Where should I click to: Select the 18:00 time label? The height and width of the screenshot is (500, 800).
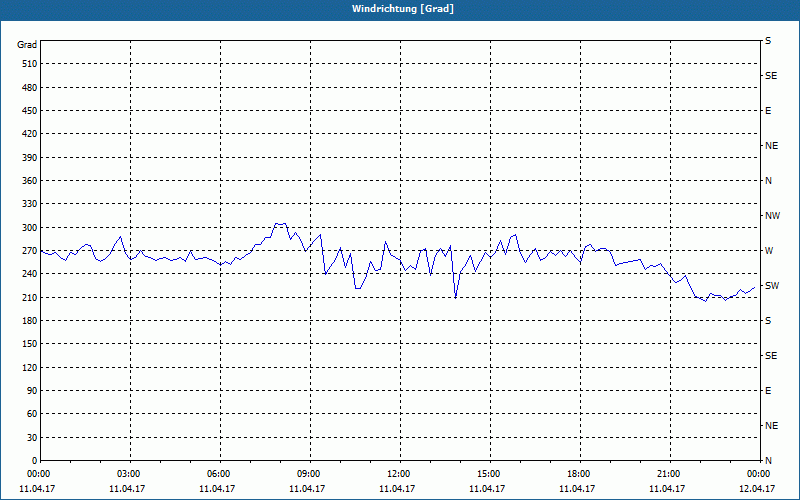[x=581, y=474]
